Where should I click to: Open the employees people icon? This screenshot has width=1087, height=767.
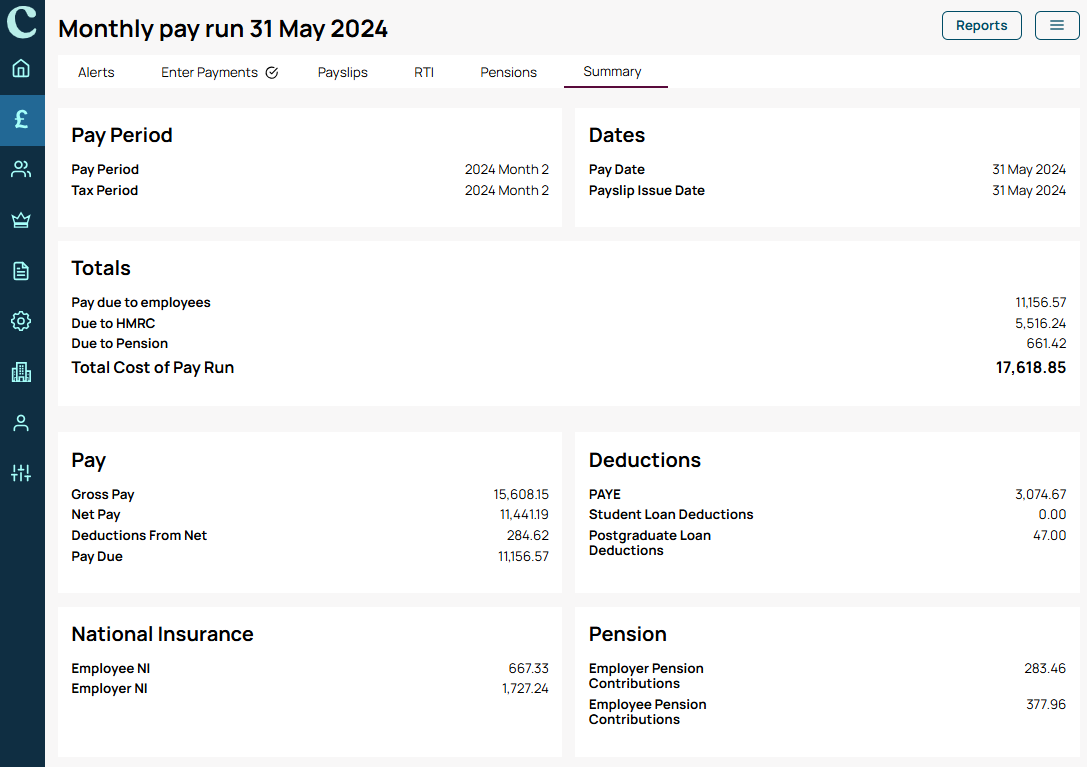click(21, 169)
